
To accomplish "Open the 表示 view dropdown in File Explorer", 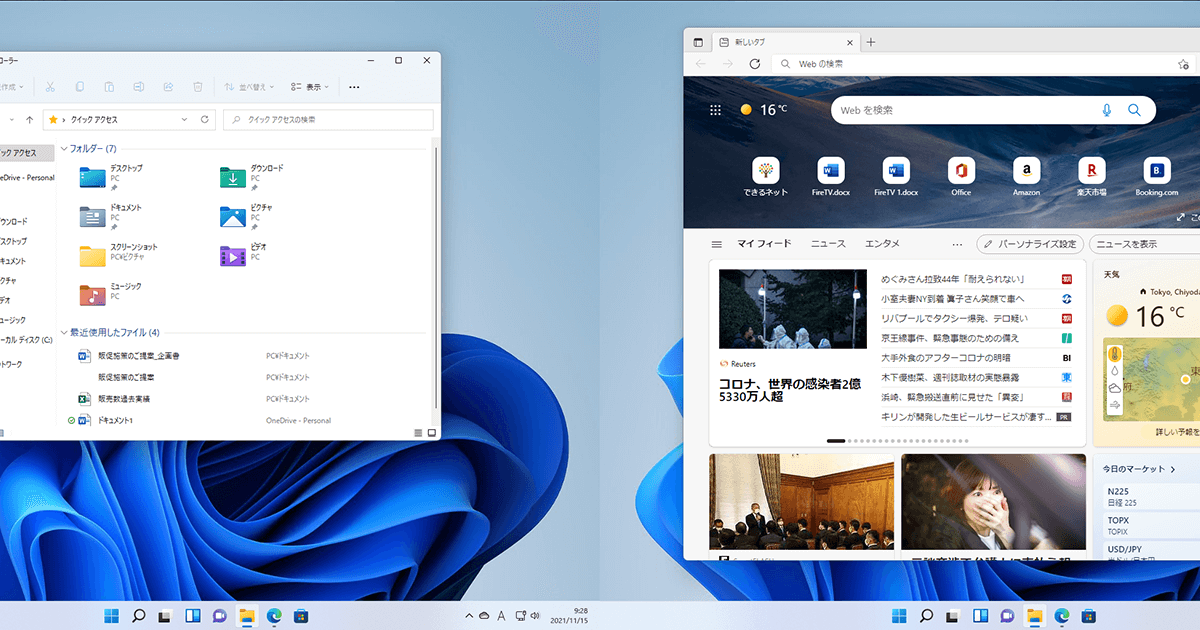I will [x=310, y=87].
